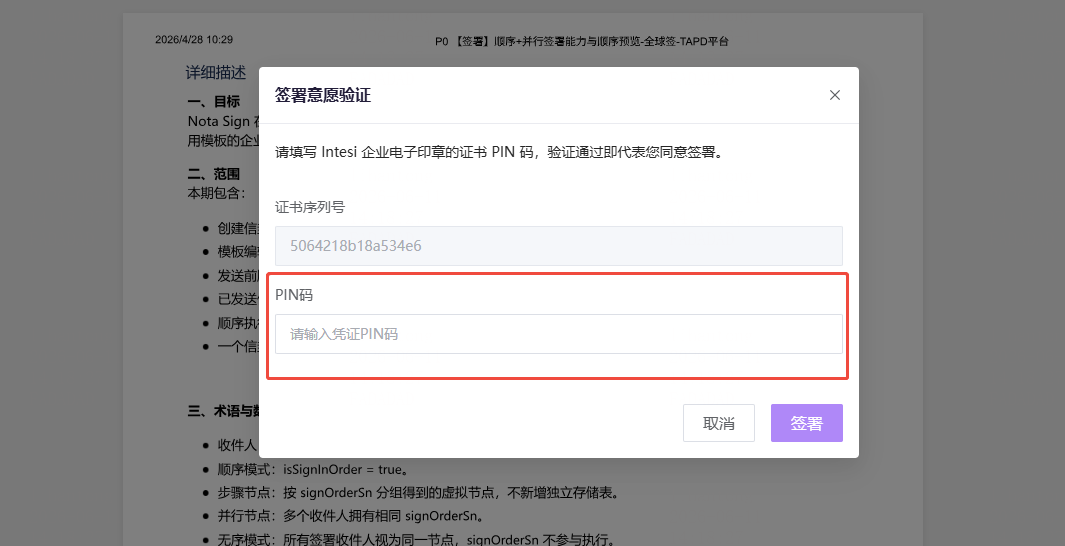The width and height of the screenshot is (1065, 546).
Task: Click the Intesi 企业电子印章 instruction text
Action: [x=501, y=152]
